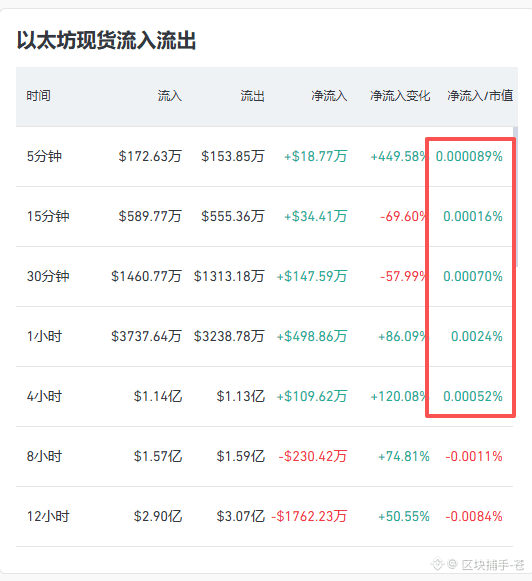The height and width of the screenshot is (581, 532).
Task: Click the 时间 column header
Action: point(39,96)
